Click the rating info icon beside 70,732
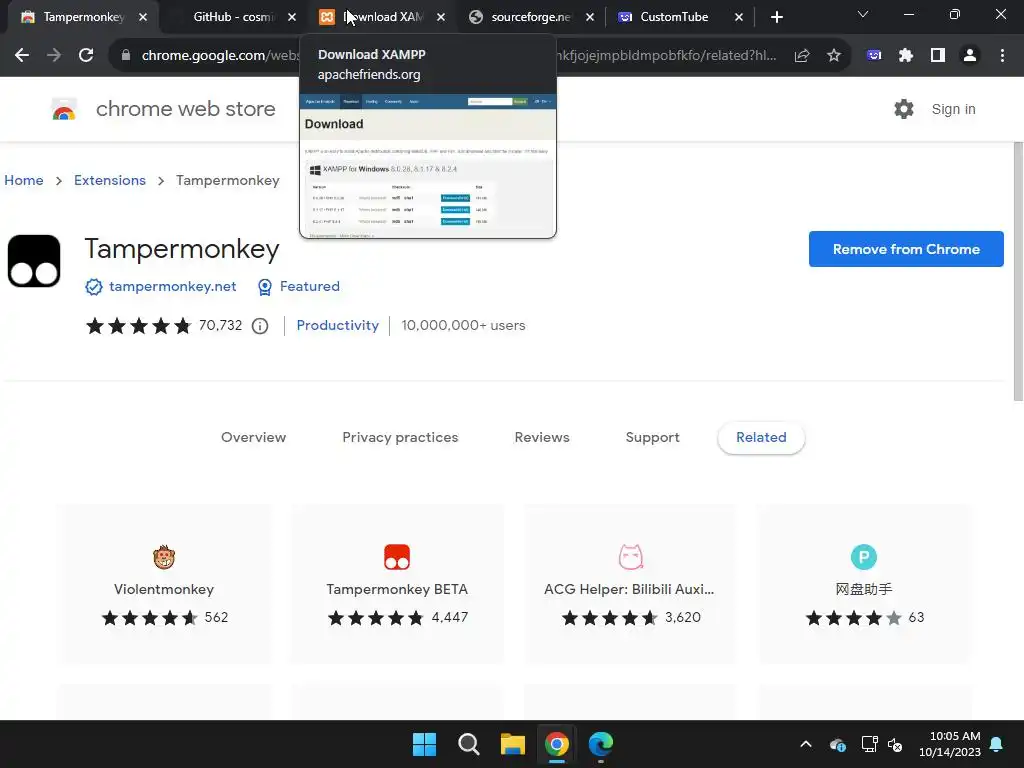This screenshot has height=768, width=1024. point(260,326)
